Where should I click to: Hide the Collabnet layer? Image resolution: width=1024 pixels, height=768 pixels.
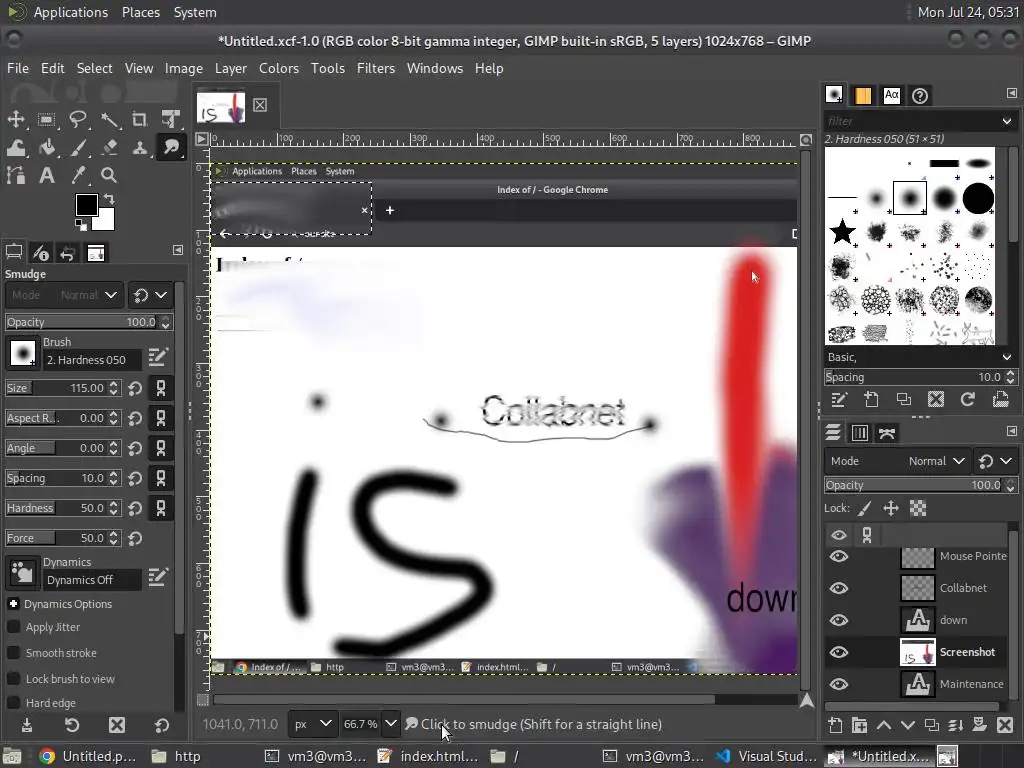coord(839,588)
